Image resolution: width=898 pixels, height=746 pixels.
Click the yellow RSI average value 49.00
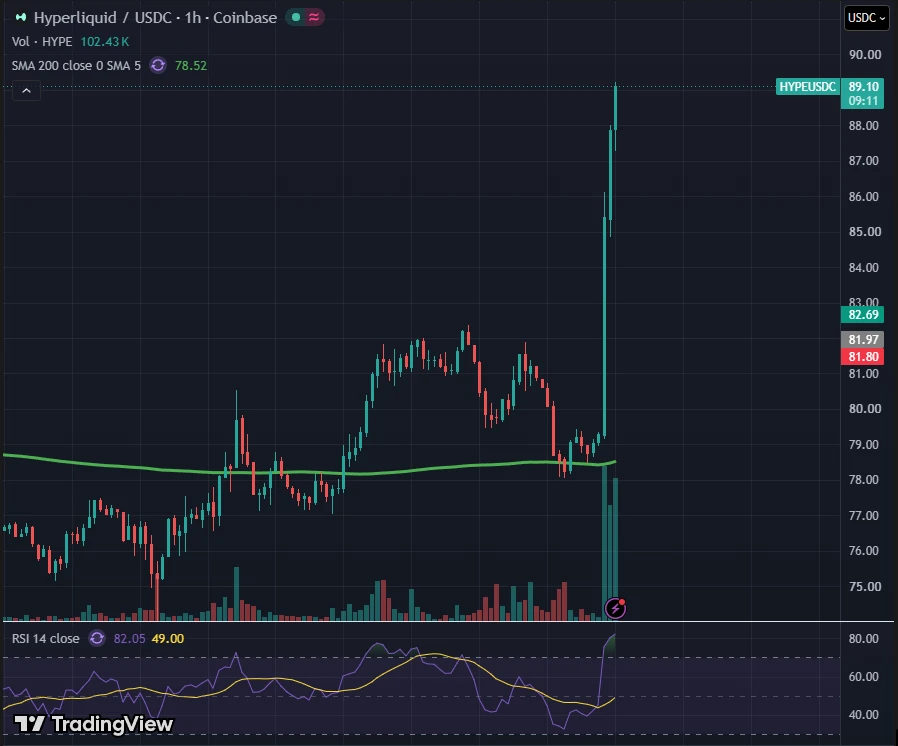click(x=168, y=638)
